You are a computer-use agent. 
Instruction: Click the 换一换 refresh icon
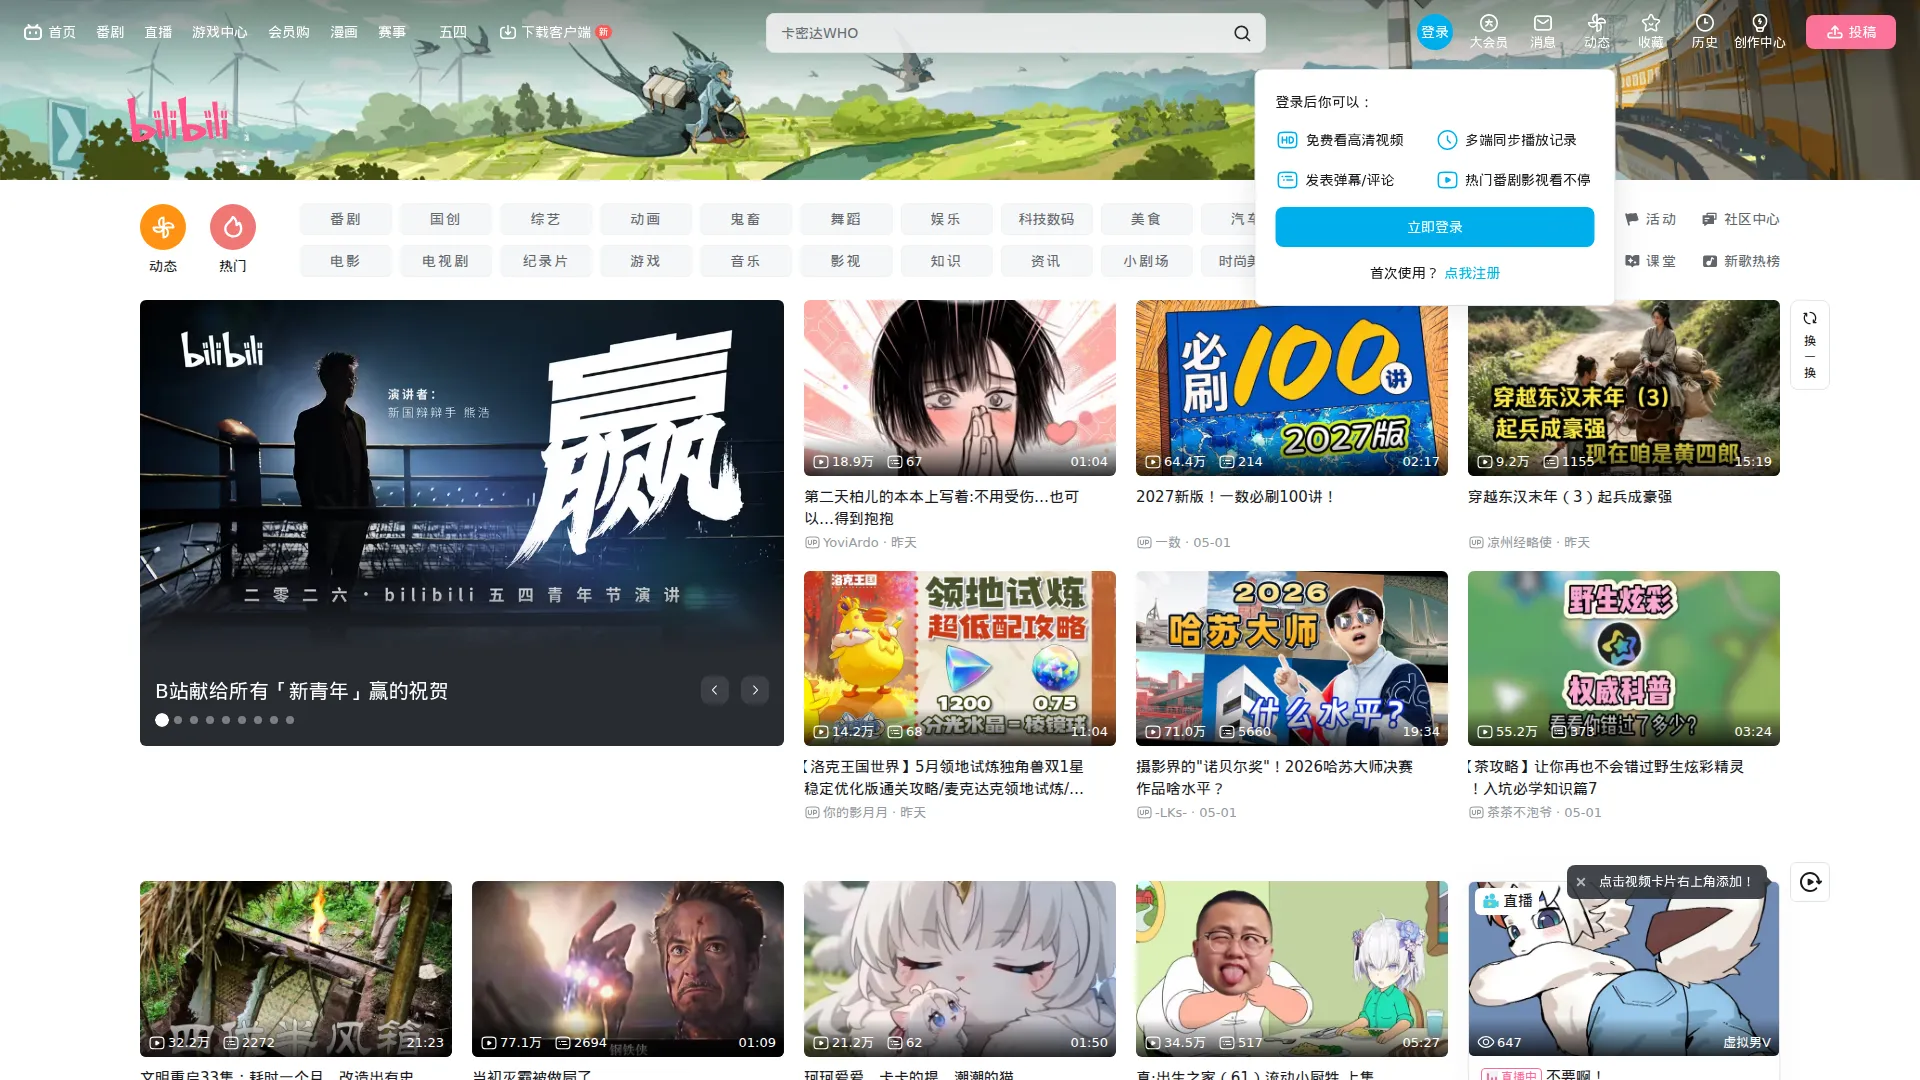click(x=1809, y=318)
